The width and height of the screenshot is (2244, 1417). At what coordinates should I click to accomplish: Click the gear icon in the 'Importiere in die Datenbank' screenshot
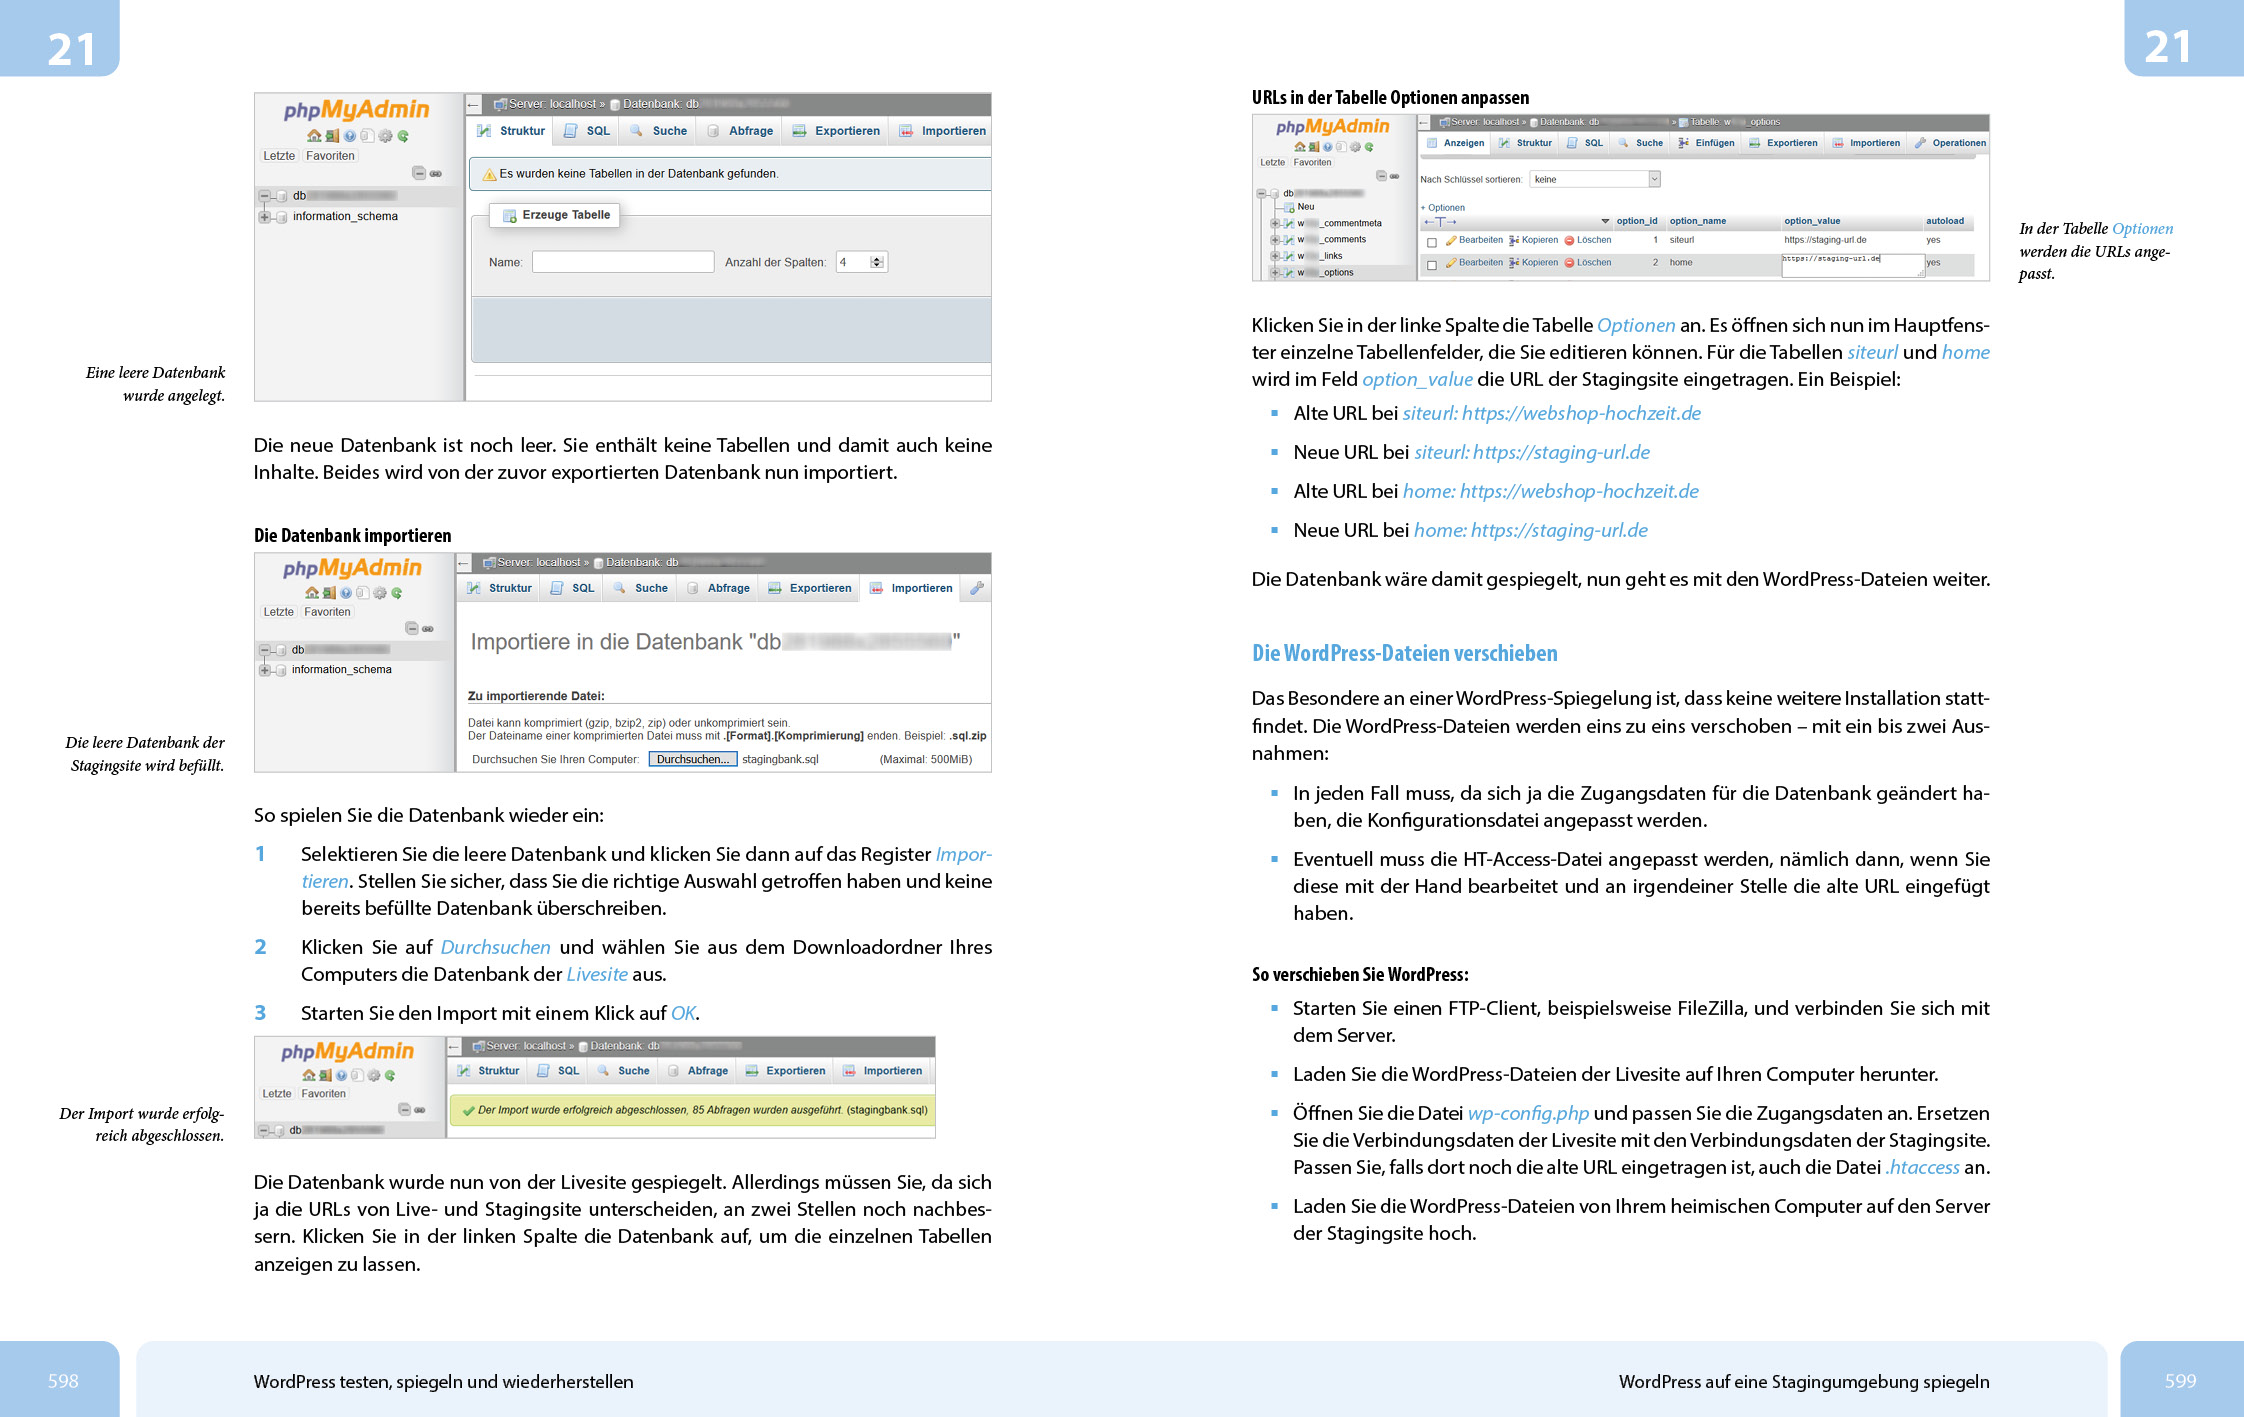[x=380, y=593]
